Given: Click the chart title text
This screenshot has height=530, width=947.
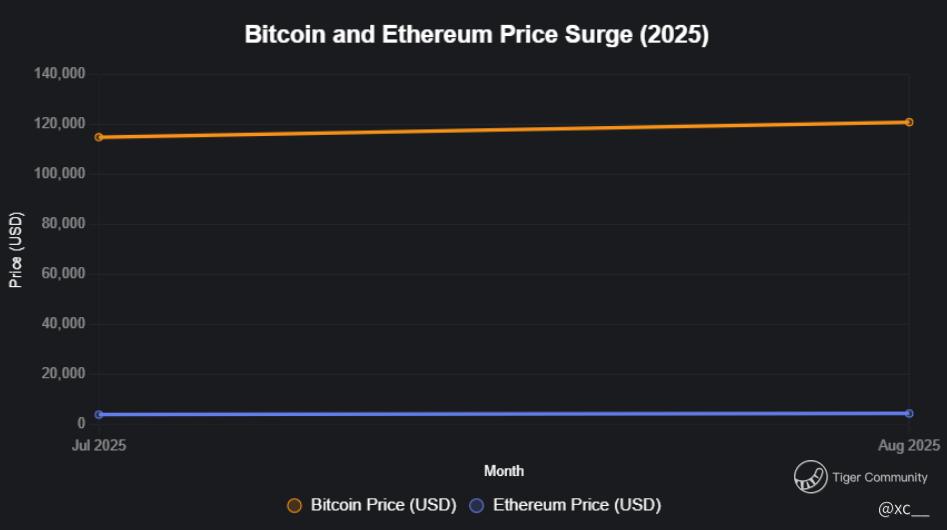Looking at the screenshot, I should click(x=476, y=34).
